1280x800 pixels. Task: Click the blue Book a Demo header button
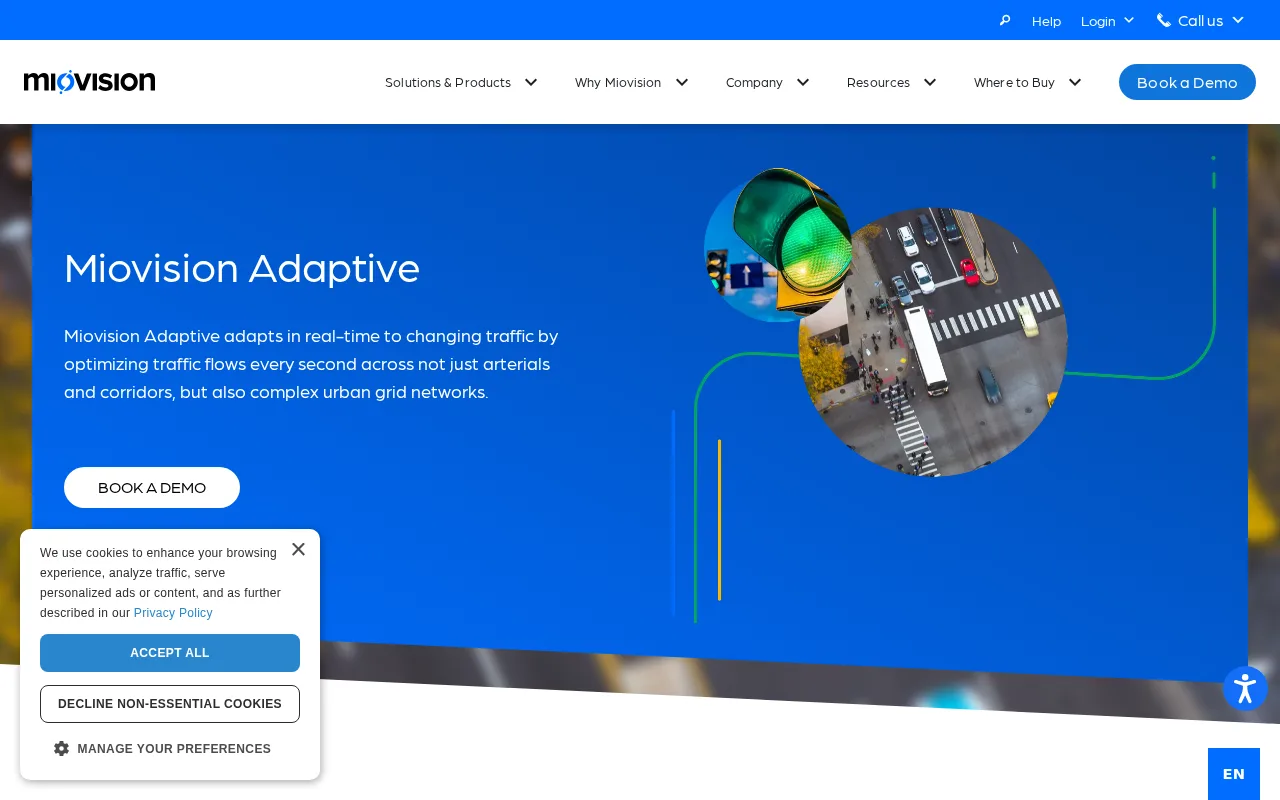[x=1187, y=82]
